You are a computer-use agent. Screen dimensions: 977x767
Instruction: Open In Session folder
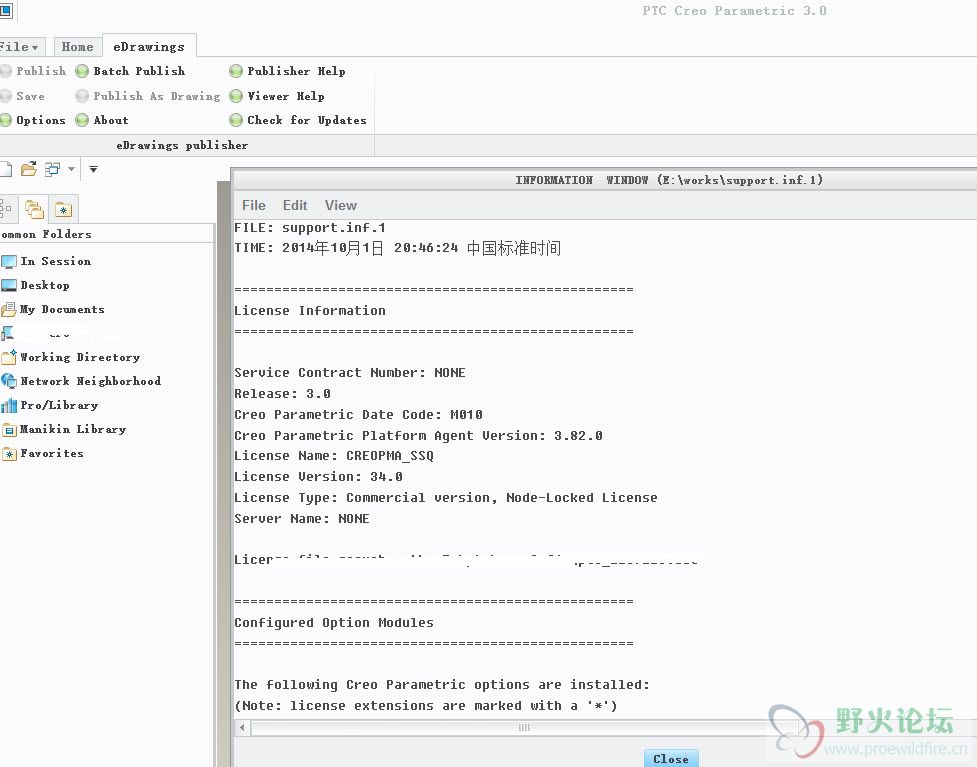(47, 261)
